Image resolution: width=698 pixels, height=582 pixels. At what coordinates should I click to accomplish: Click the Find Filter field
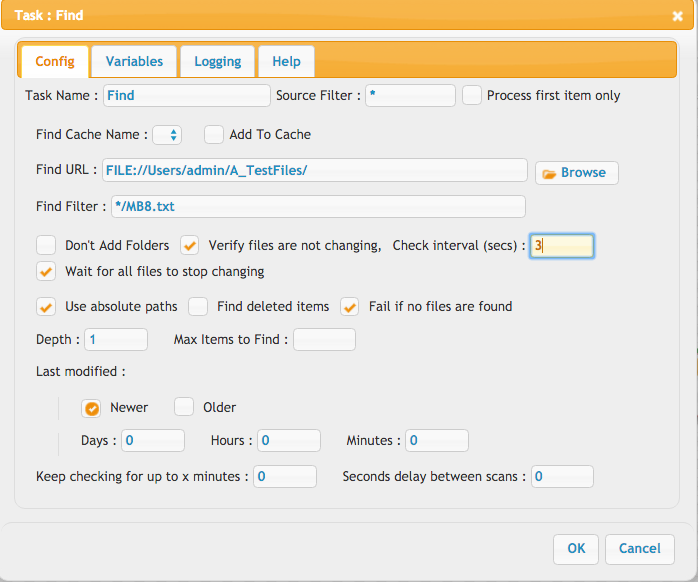pos(318,207)
